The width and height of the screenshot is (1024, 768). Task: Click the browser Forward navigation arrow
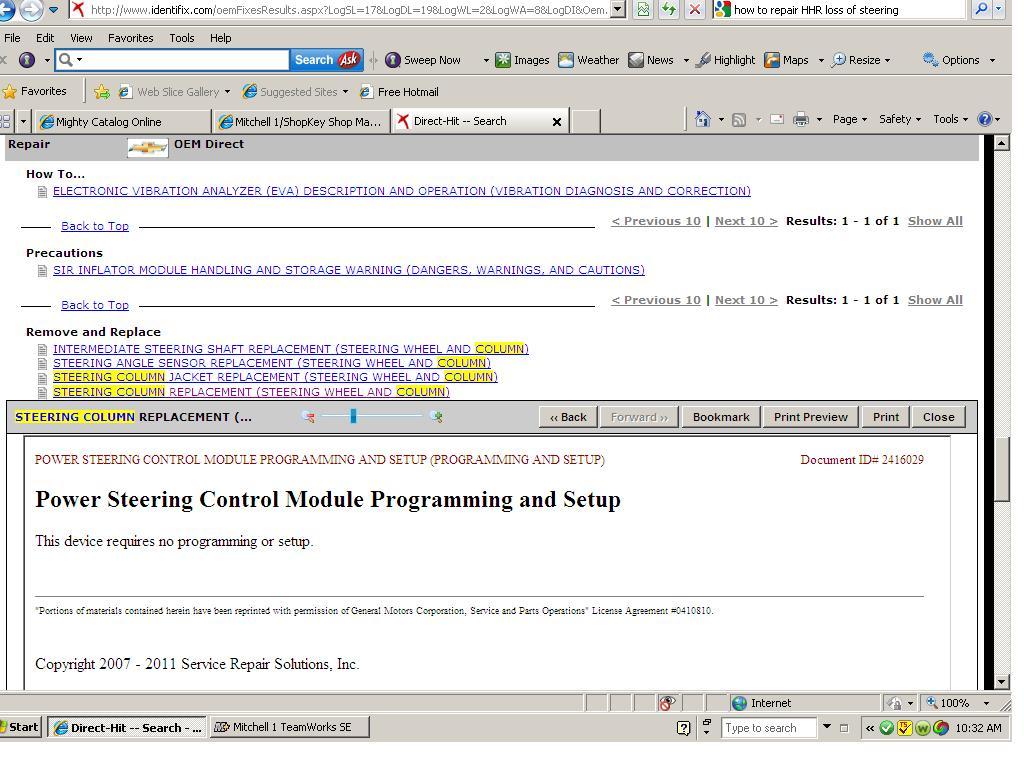tap(29, 9)
